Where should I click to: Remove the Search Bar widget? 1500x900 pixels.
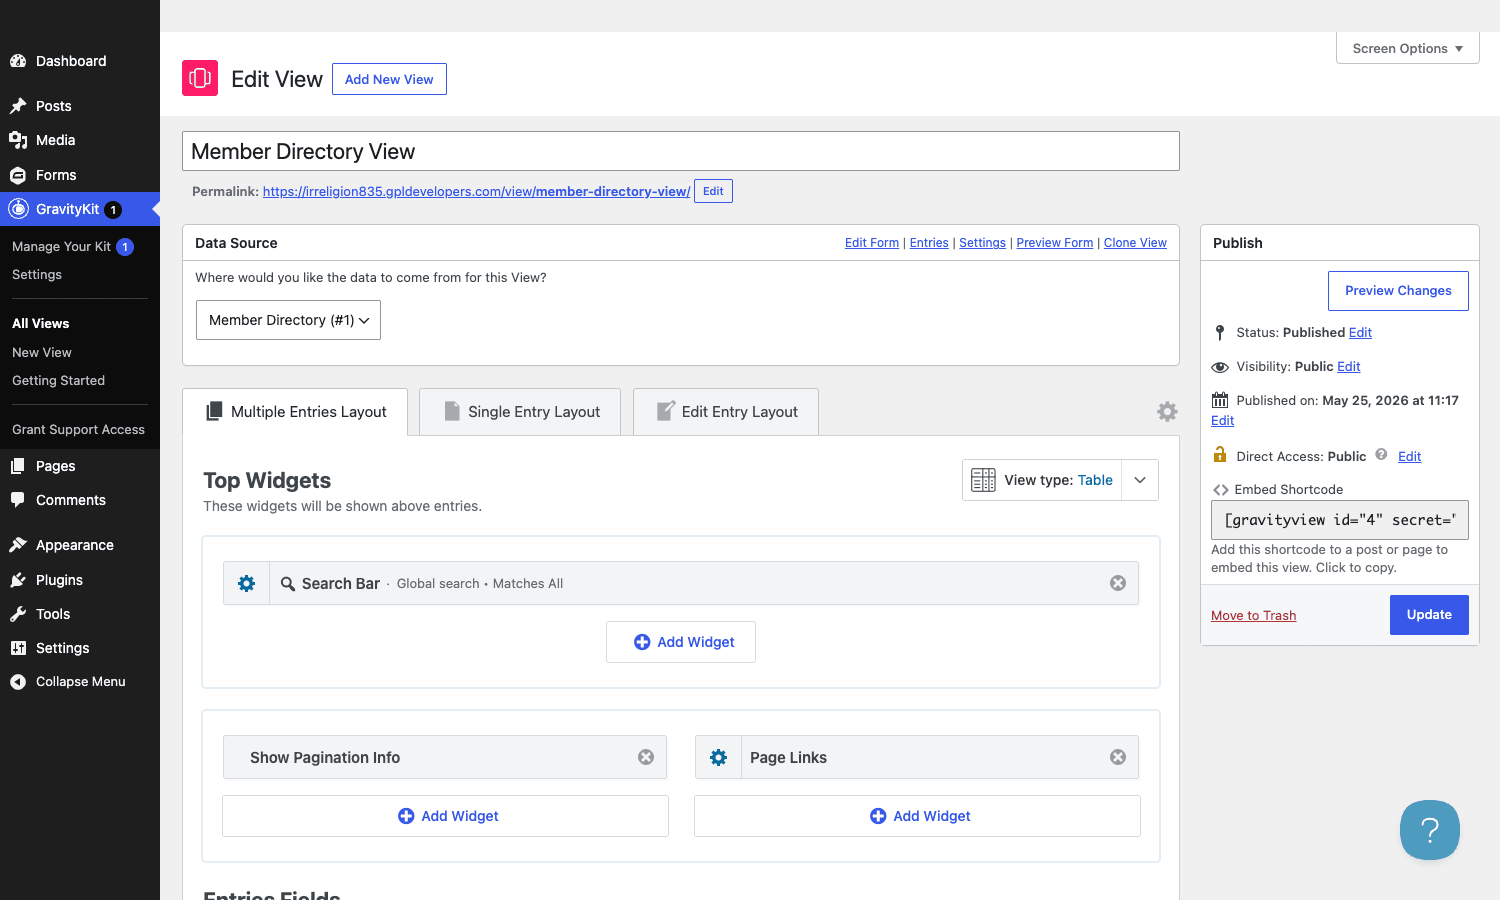(x=1118, y=583)
